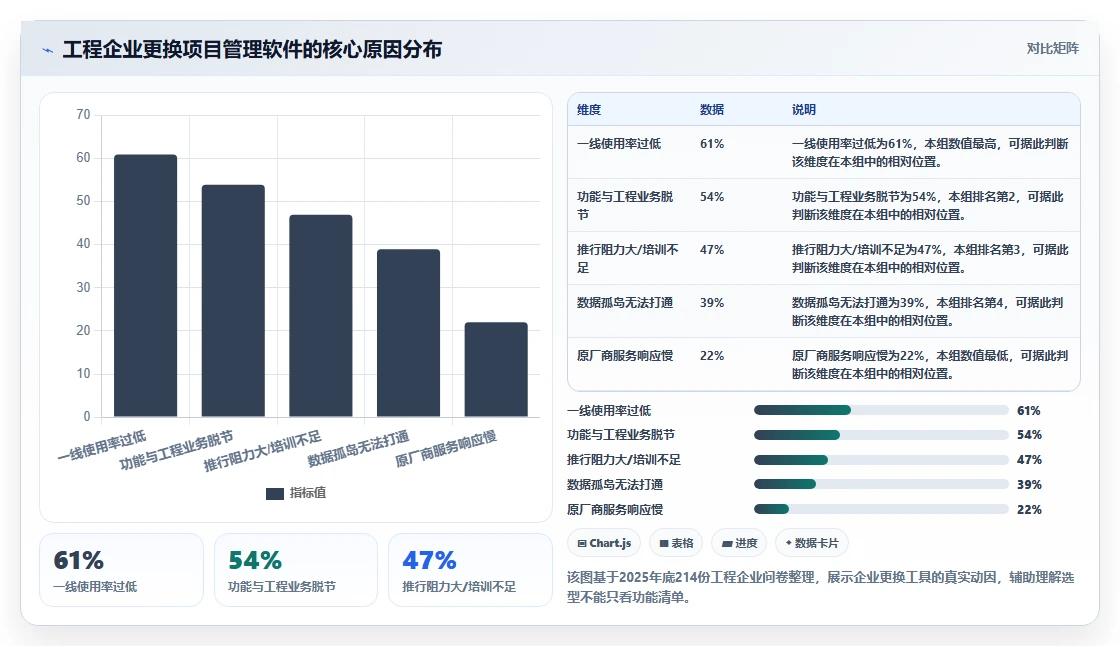
Task: Click the 61% stat card
Action: coord(121,570)
